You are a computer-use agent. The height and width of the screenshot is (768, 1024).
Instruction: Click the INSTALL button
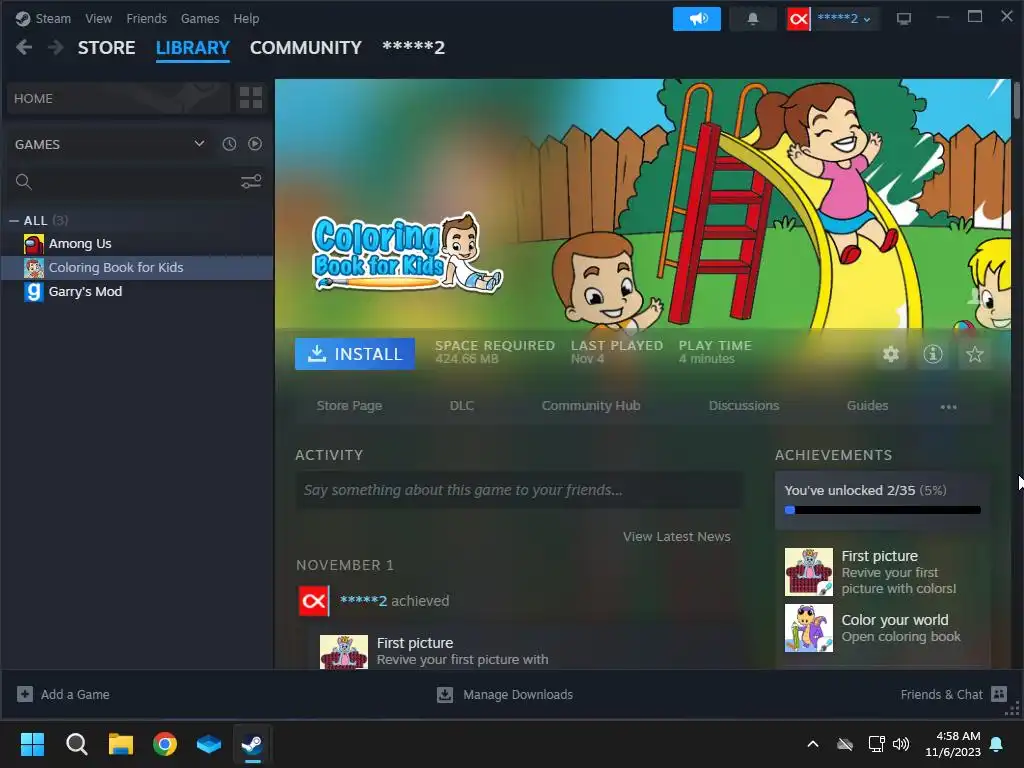tap(355, 354)
